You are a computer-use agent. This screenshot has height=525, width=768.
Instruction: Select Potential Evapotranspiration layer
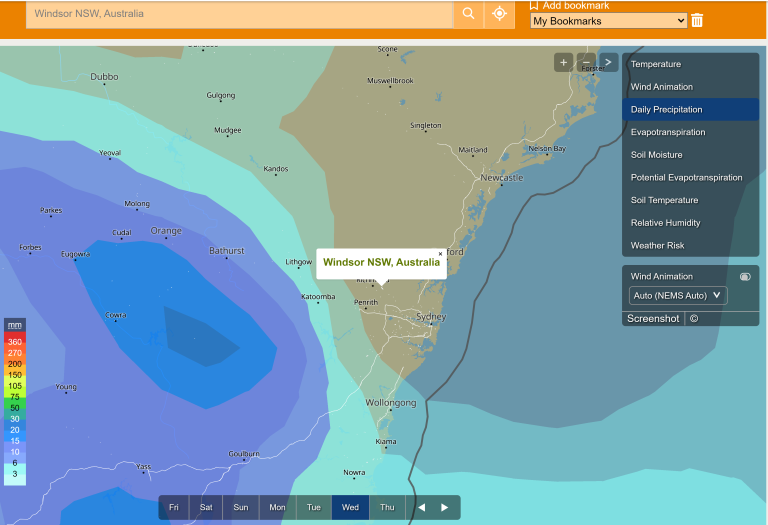[690, 177]
